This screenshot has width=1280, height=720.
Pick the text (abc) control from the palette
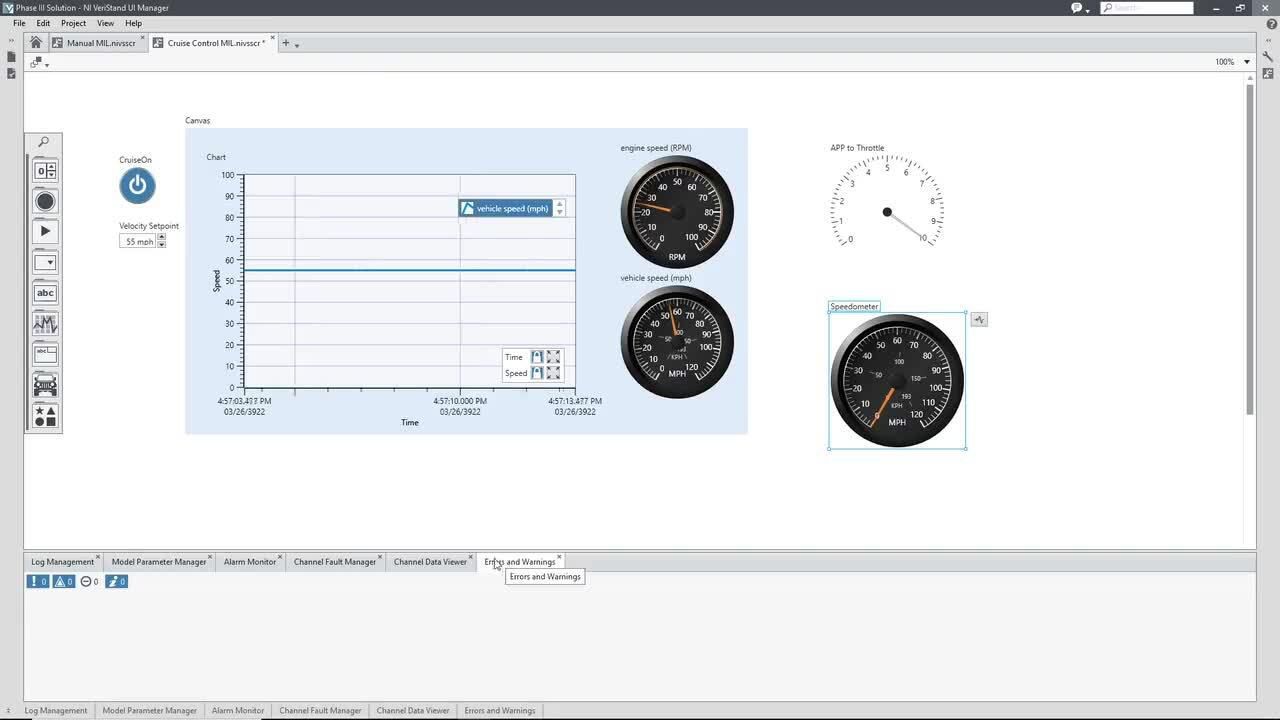[x=45, y=292]
